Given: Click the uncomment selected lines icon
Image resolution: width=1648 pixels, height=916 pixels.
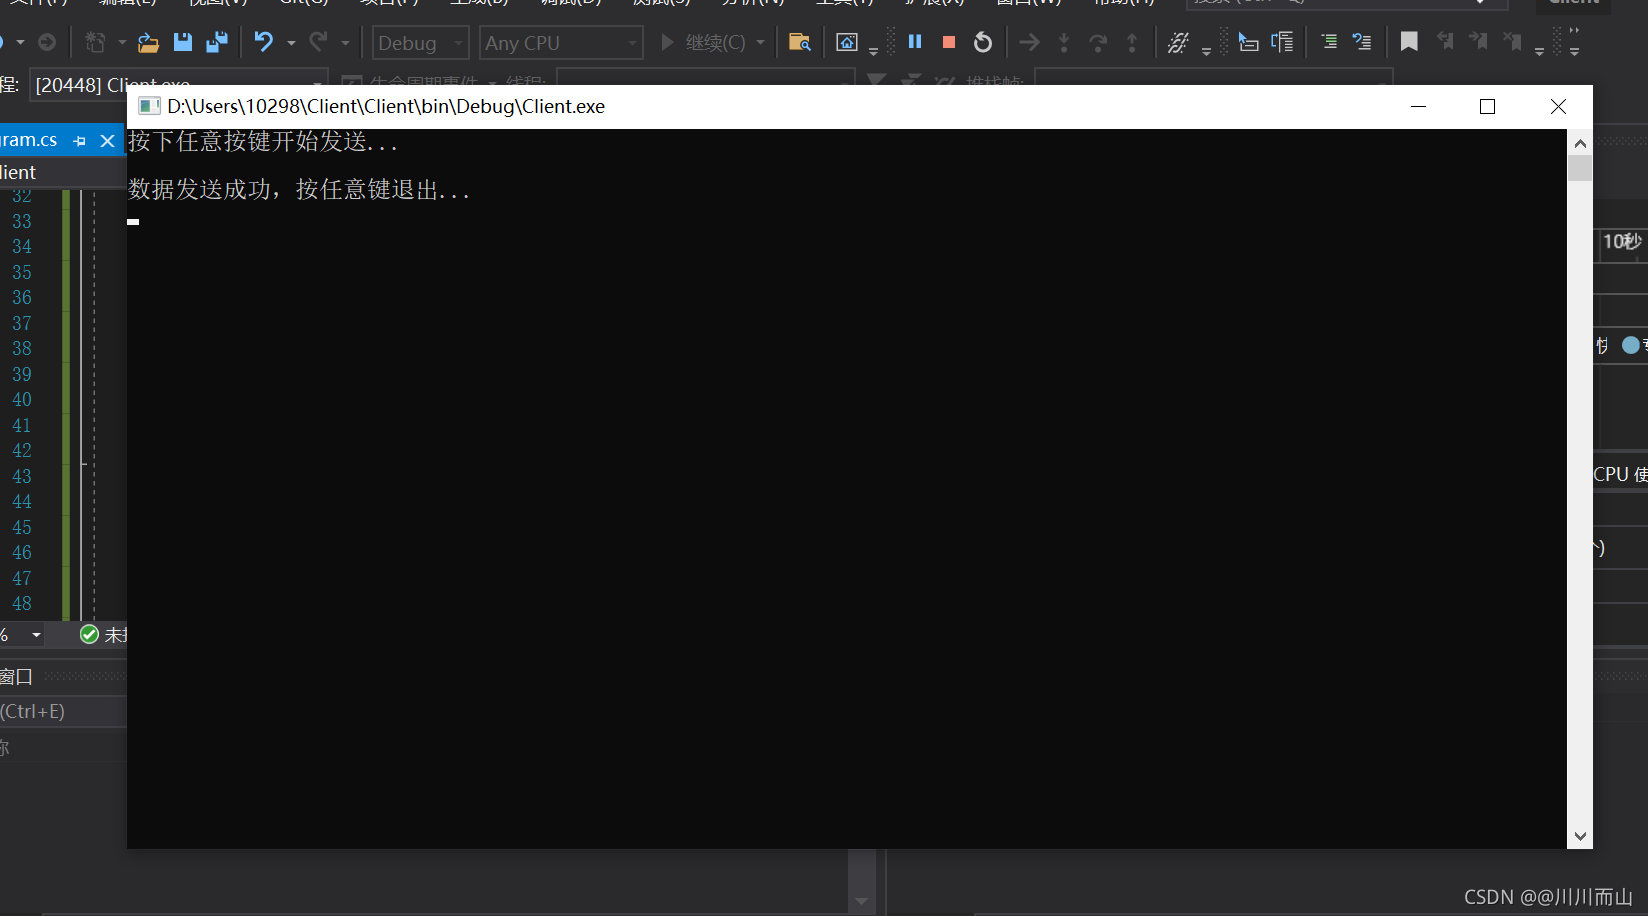Looking at the screenshot, I should (x=1362, y=42).
